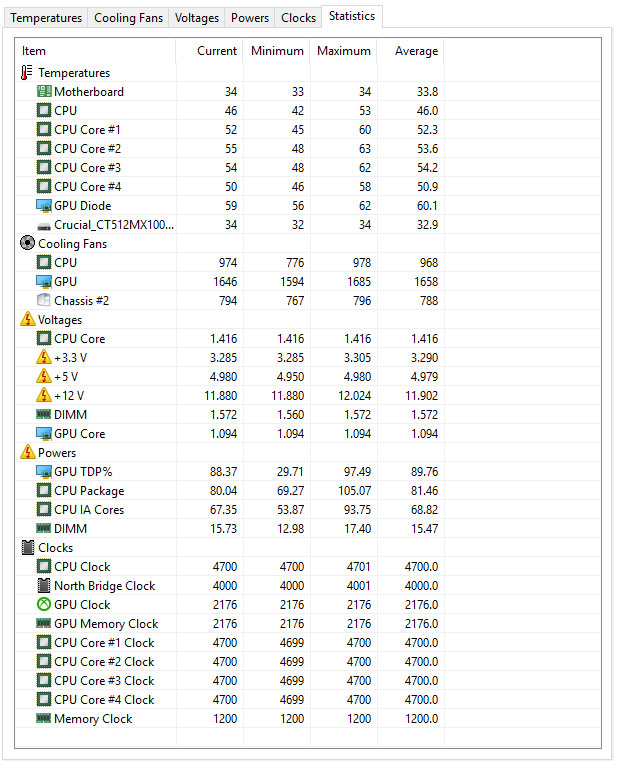
Task: Go to the Powers tab
Action: point(250,18)
